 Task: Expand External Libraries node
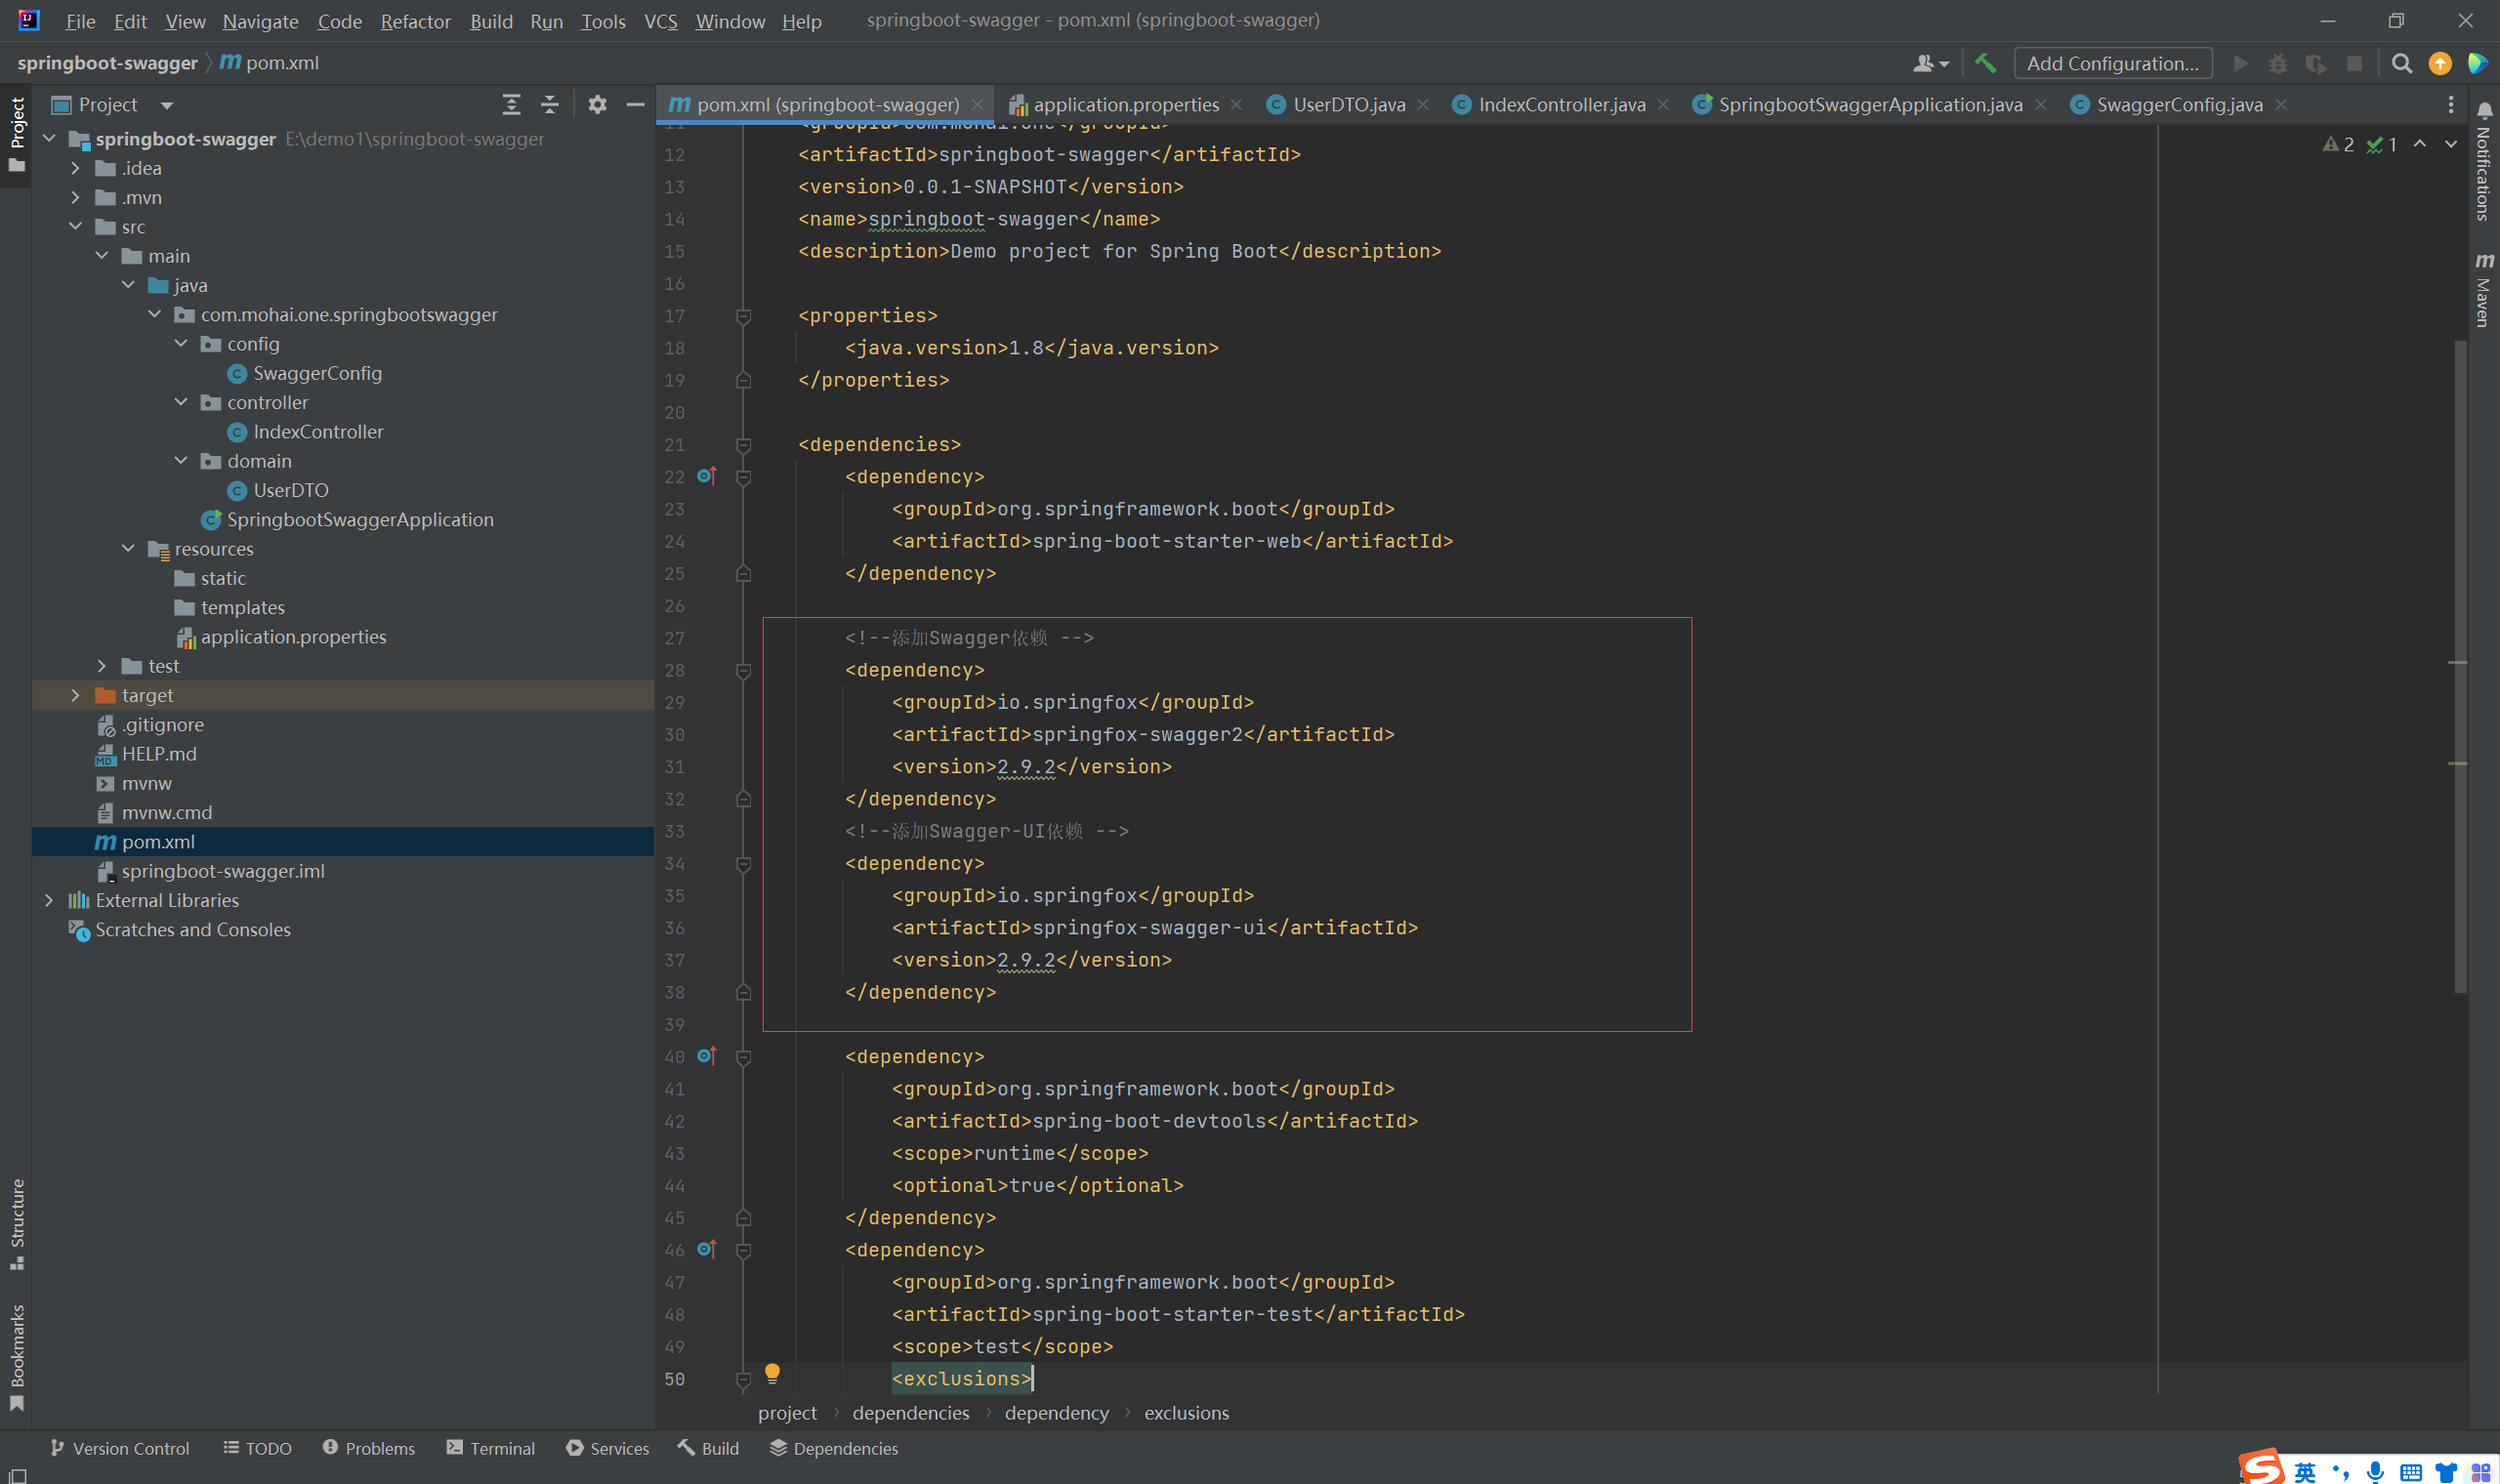[49, 900]
